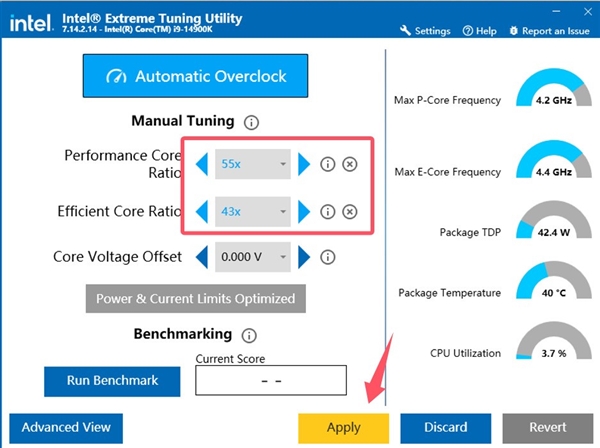600x448 pixels.
Task: Start Automatic Overclock
Action: (196, 76)
